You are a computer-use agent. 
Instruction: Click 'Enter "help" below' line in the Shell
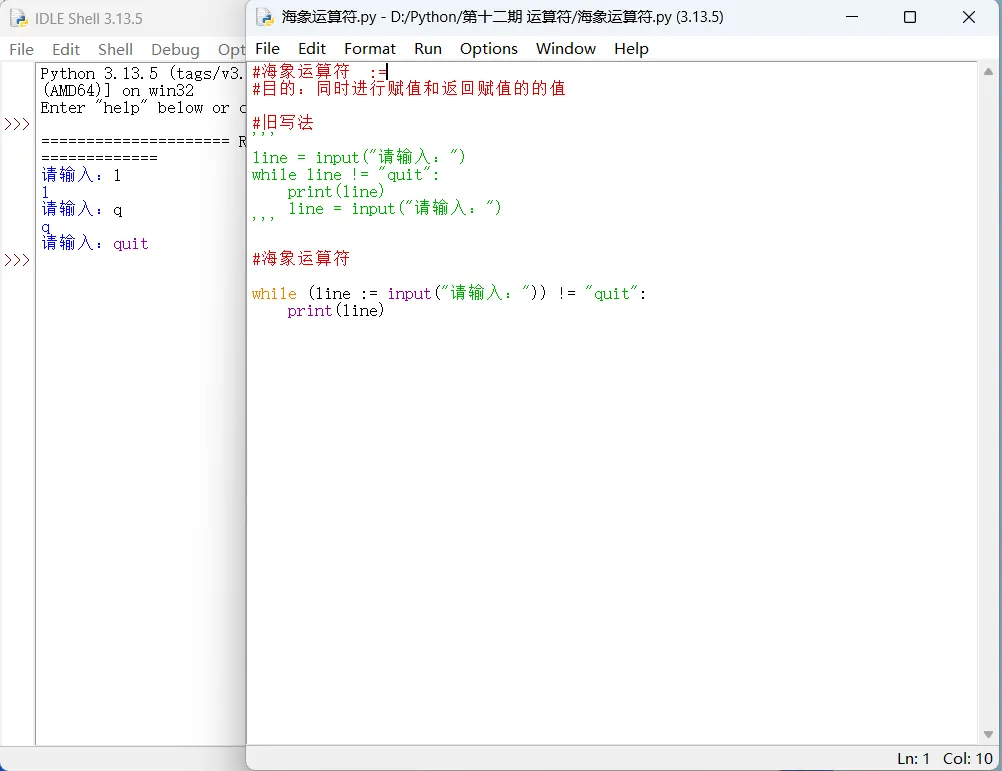pos(142,107)
